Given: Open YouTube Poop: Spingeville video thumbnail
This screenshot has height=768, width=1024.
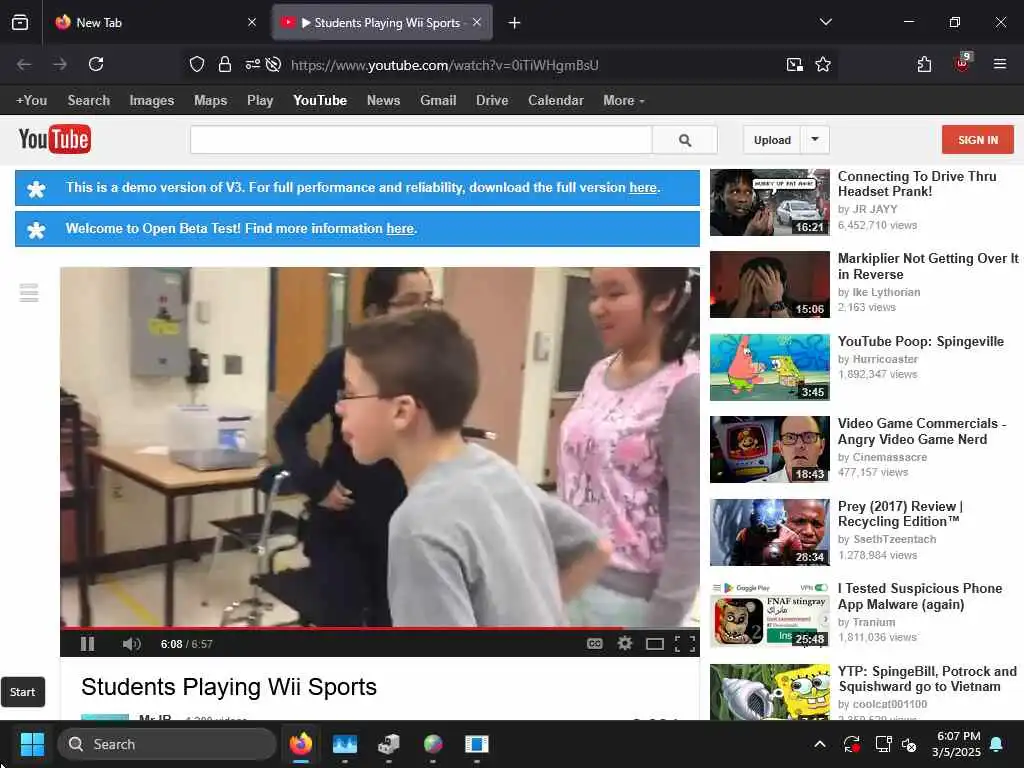Looking at the screenshot, I should (770, 367).
